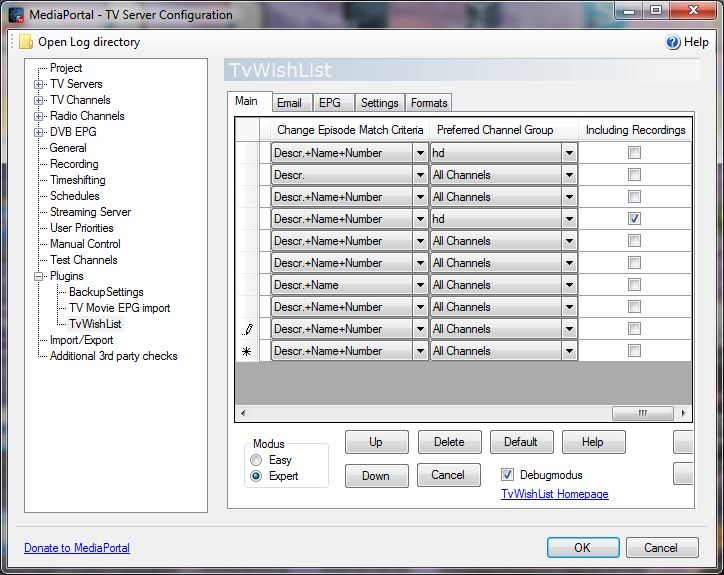Switch to the Settings tab
724x575 pixels.
pyautogui.click(x=380, y=103)
